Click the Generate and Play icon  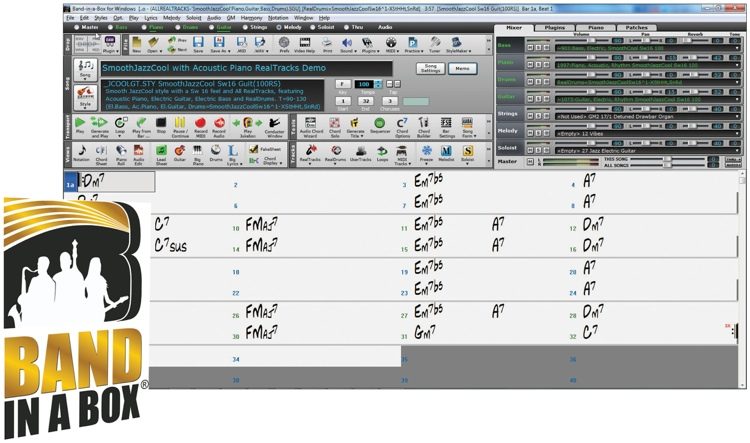tap(99, 126)
